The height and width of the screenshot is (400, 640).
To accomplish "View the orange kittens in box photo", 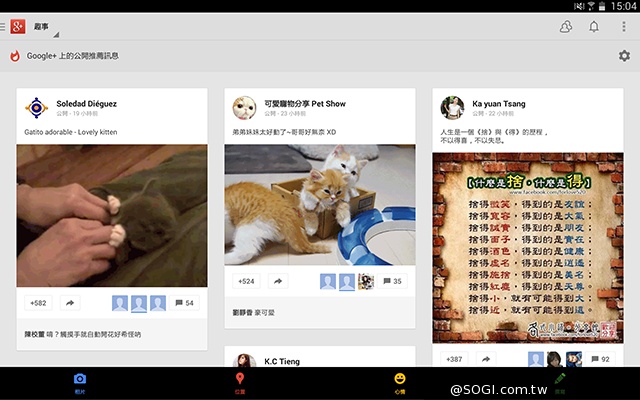I will click(x=320, y=205).
